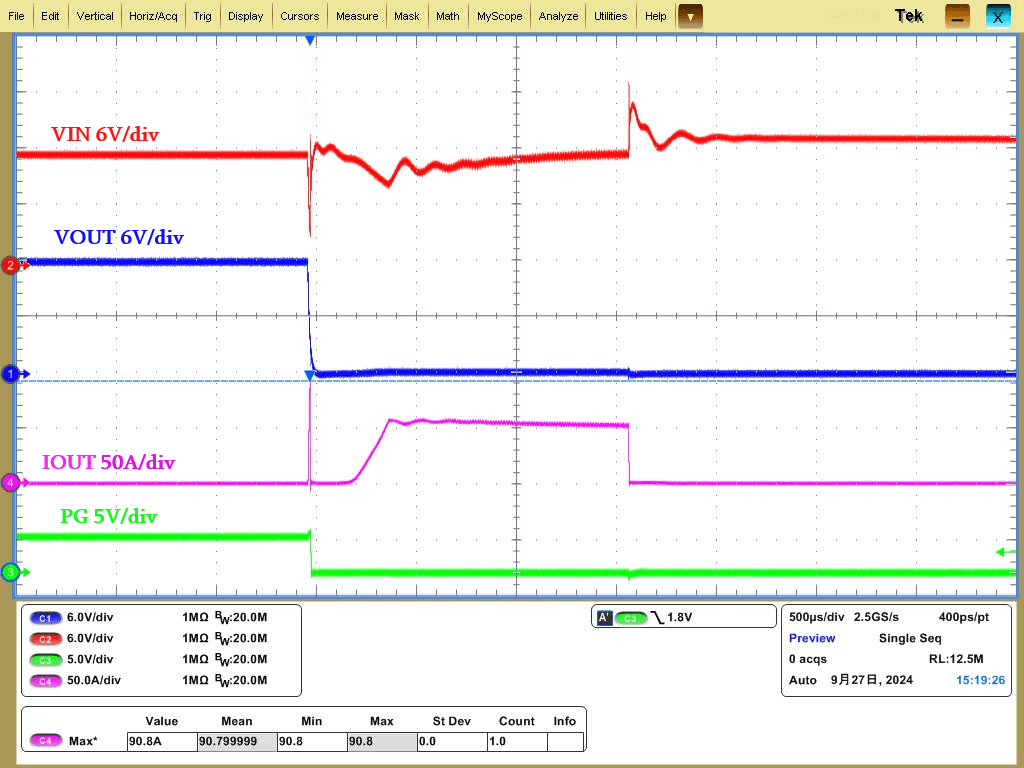Click the A' trigger event icon
Viewport: 1024px width, 768px height.
pos(604,618)
